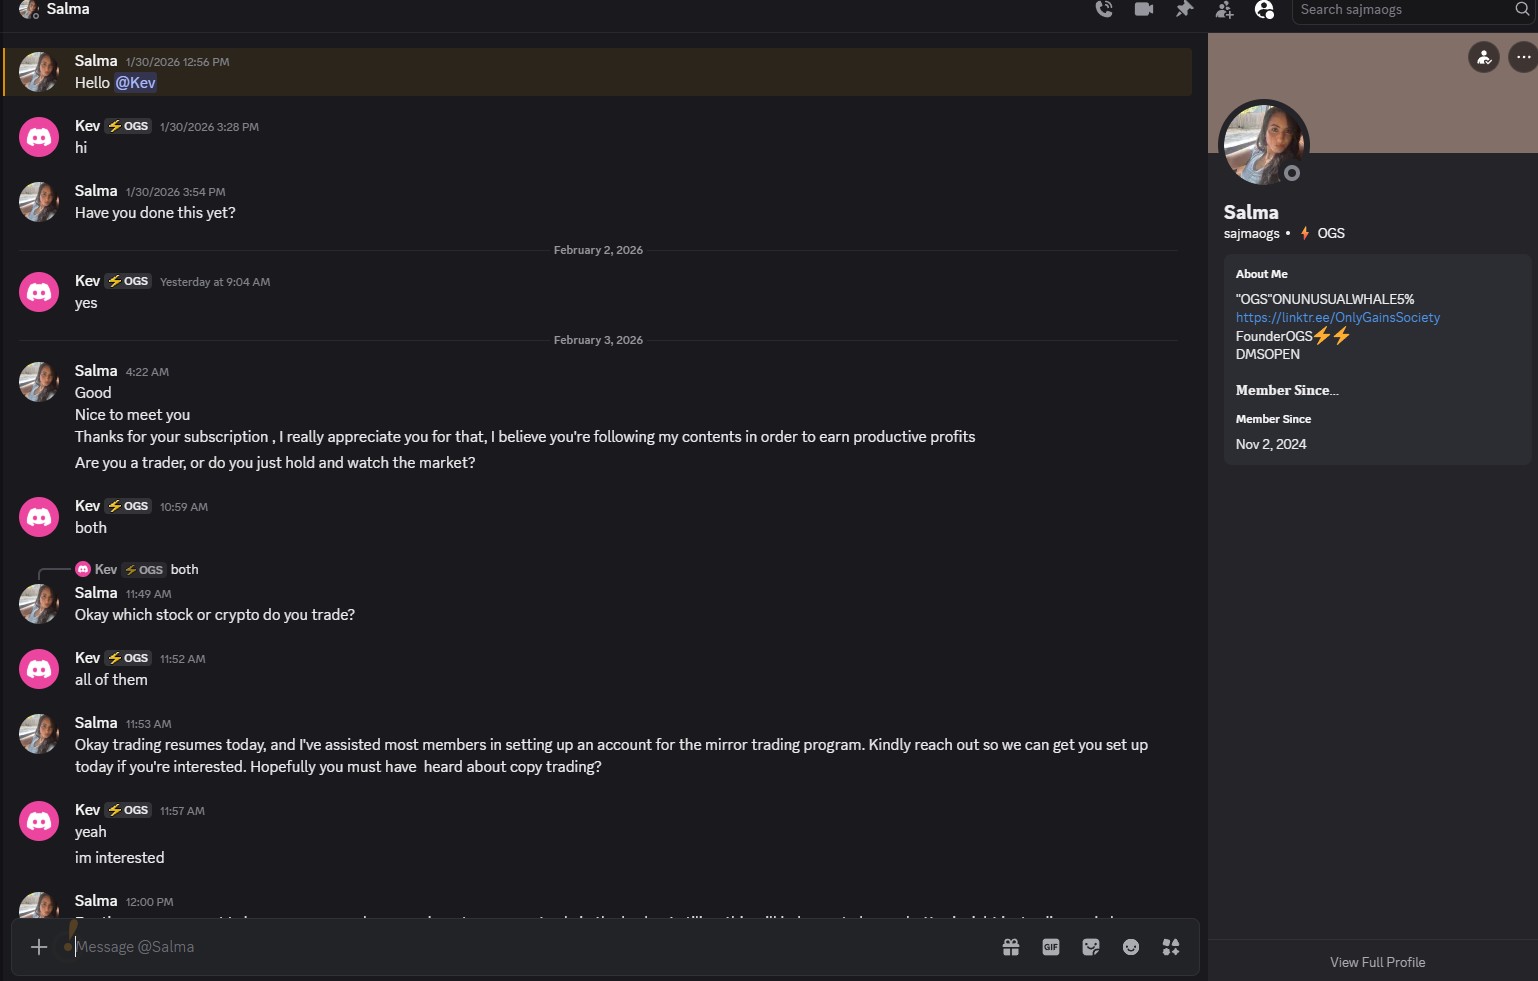Open the three-dot profile options menu
1538x981 pixels.
1523,57
